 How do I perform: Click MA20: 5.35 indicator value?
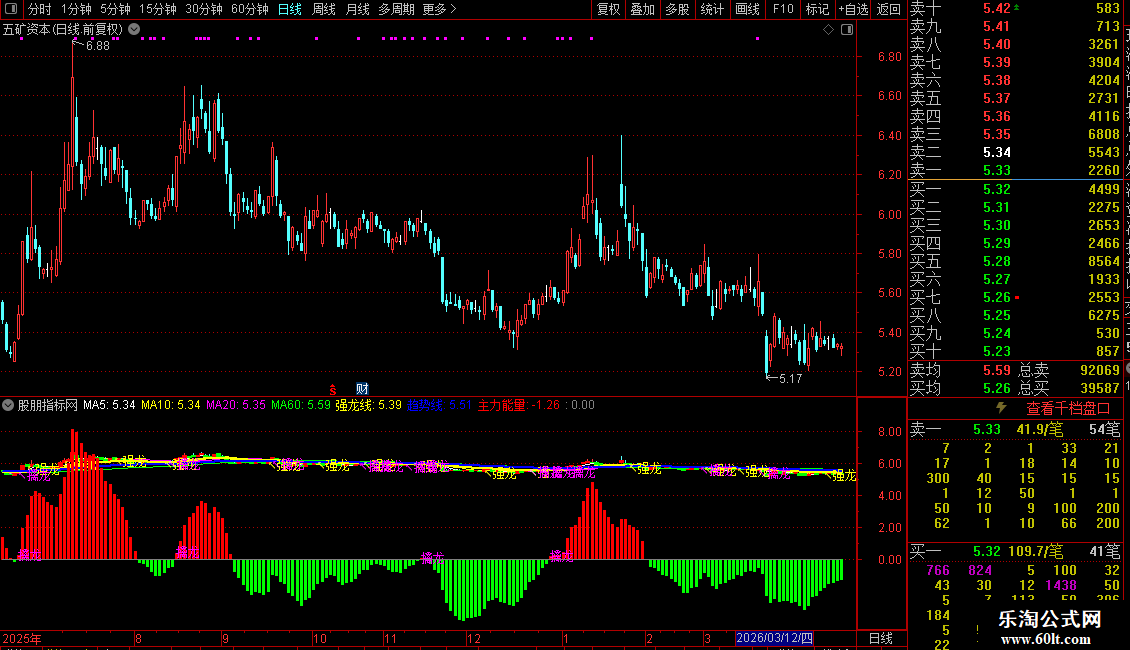236,405
